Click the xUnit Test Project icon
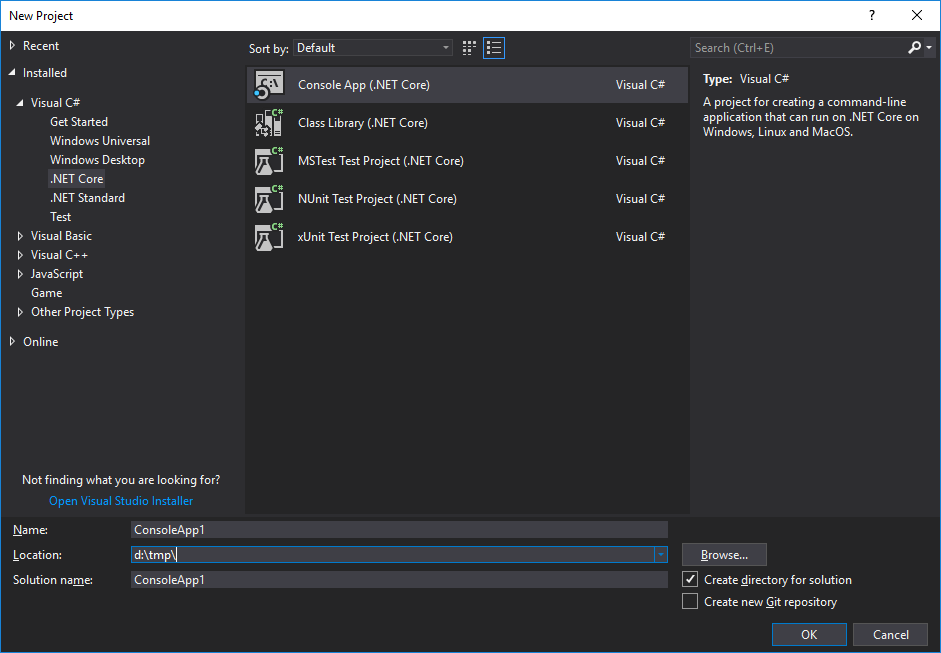 pyautogui.click(x=269, y=236)
